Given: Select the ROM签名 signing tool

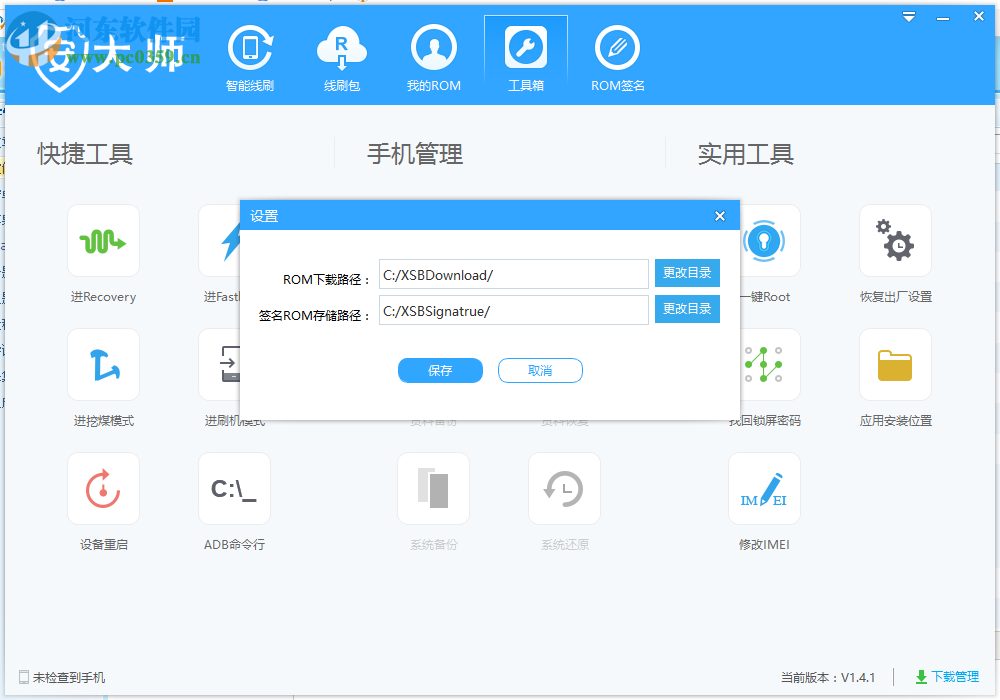Looking at the screenshot, I should pos(616,57).
